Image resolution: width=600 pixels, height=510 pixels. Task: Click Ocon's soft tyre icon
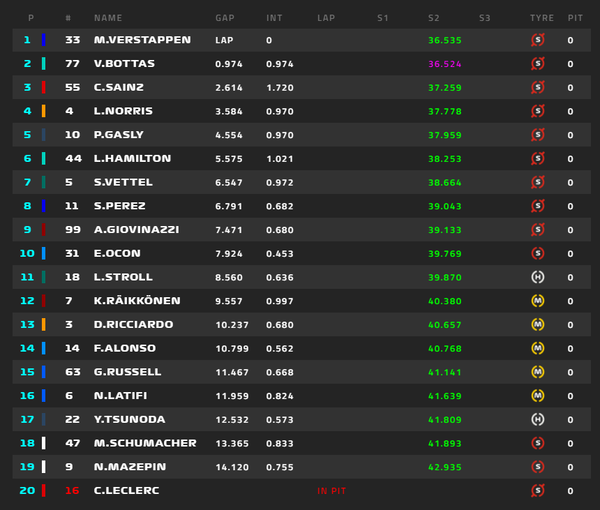click(538, 253)
